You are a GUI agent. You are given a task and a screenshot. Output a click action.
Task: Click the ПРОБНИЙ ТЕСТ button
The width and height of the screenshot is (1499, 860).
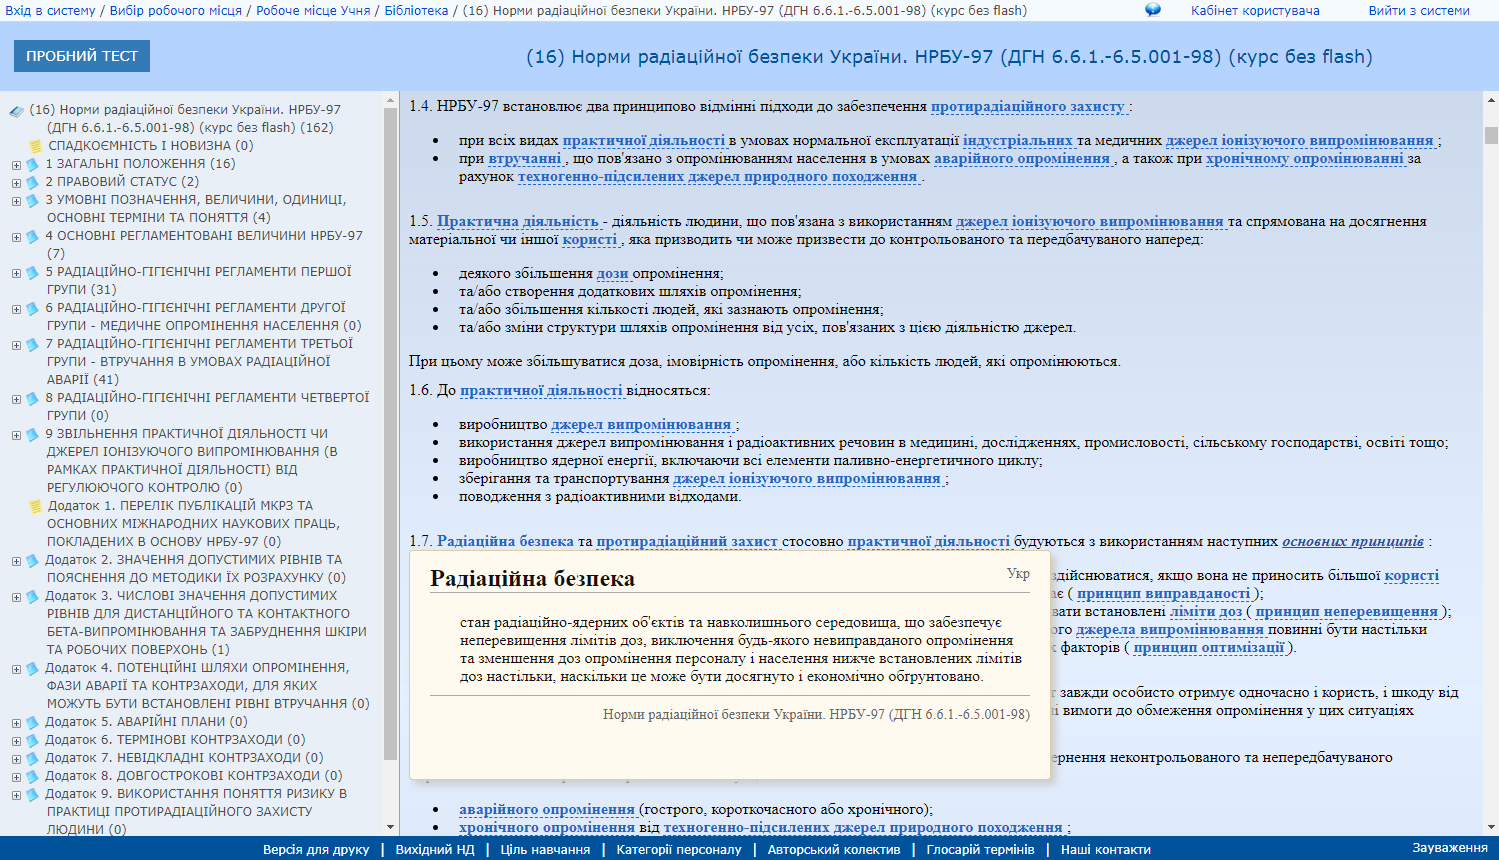pos(82,56)
